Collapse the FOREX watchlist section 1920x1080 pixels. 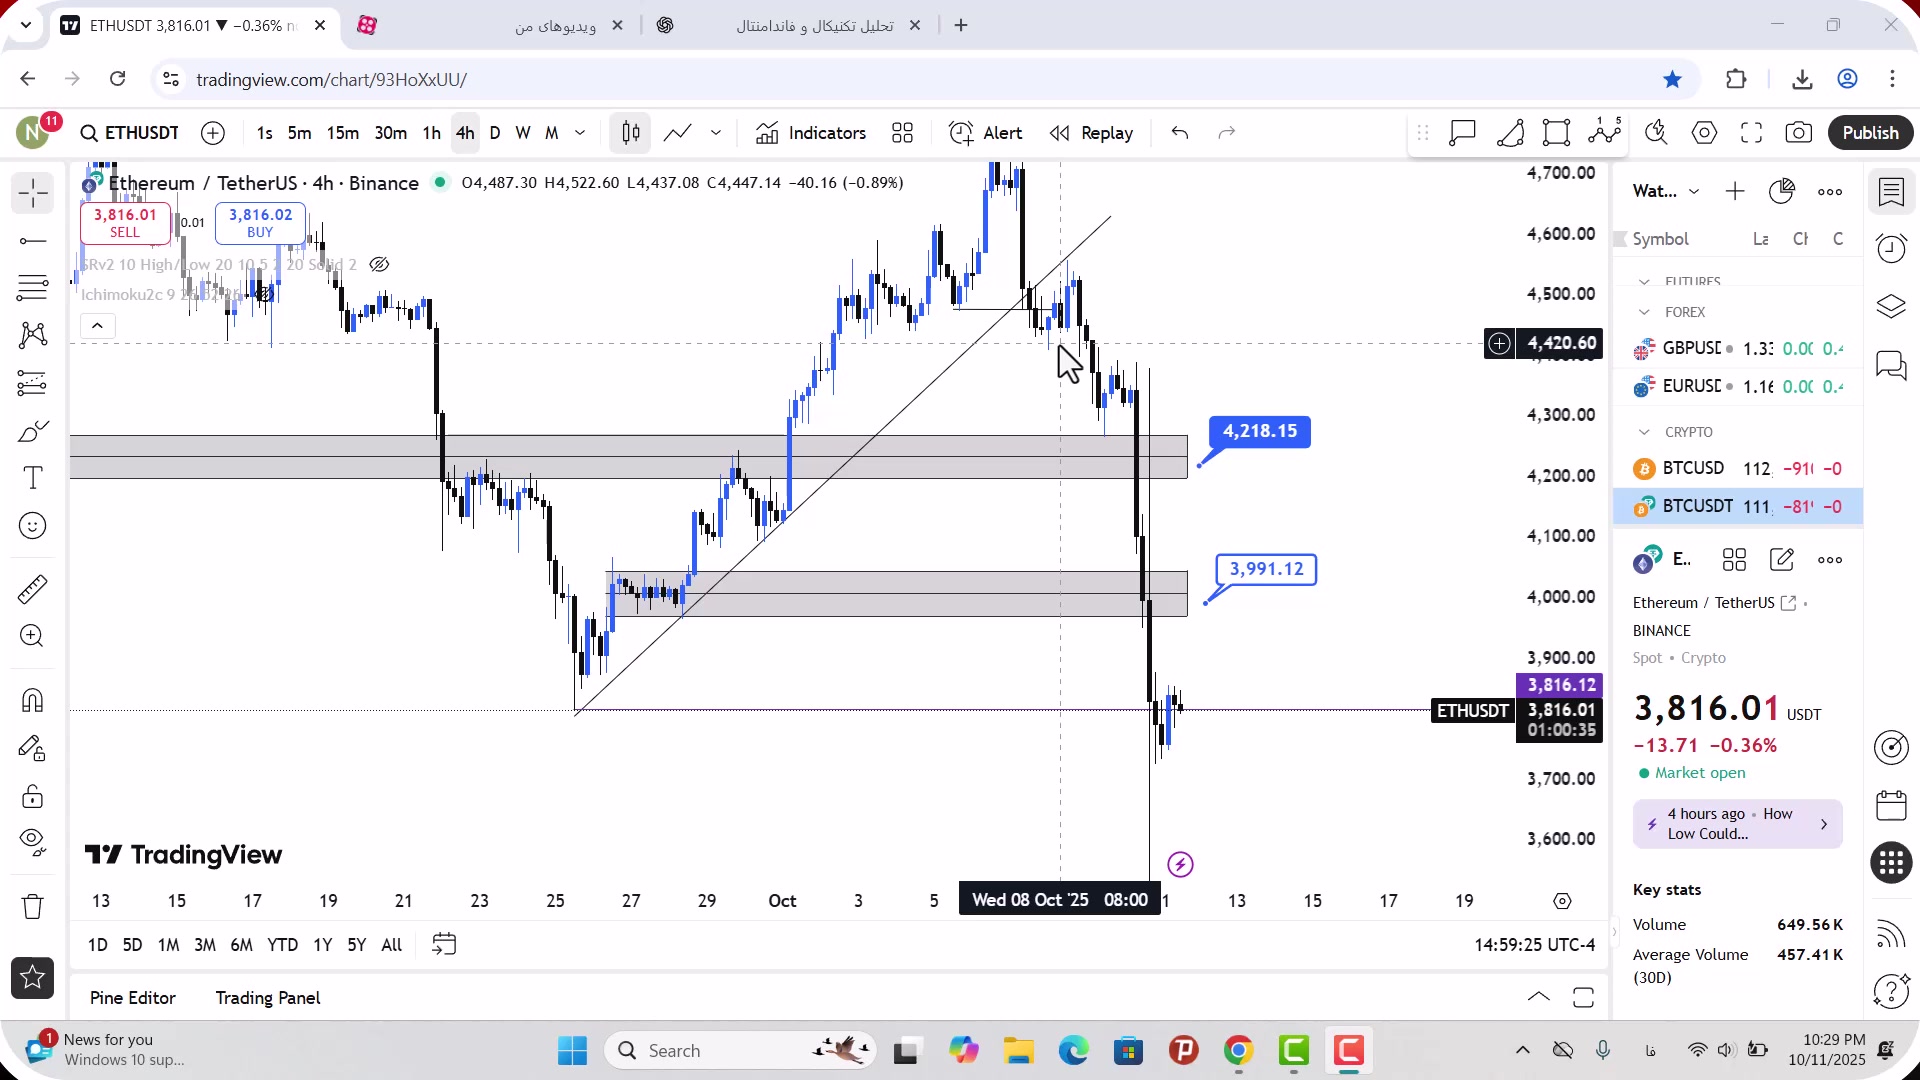[x=1644, y=312]
